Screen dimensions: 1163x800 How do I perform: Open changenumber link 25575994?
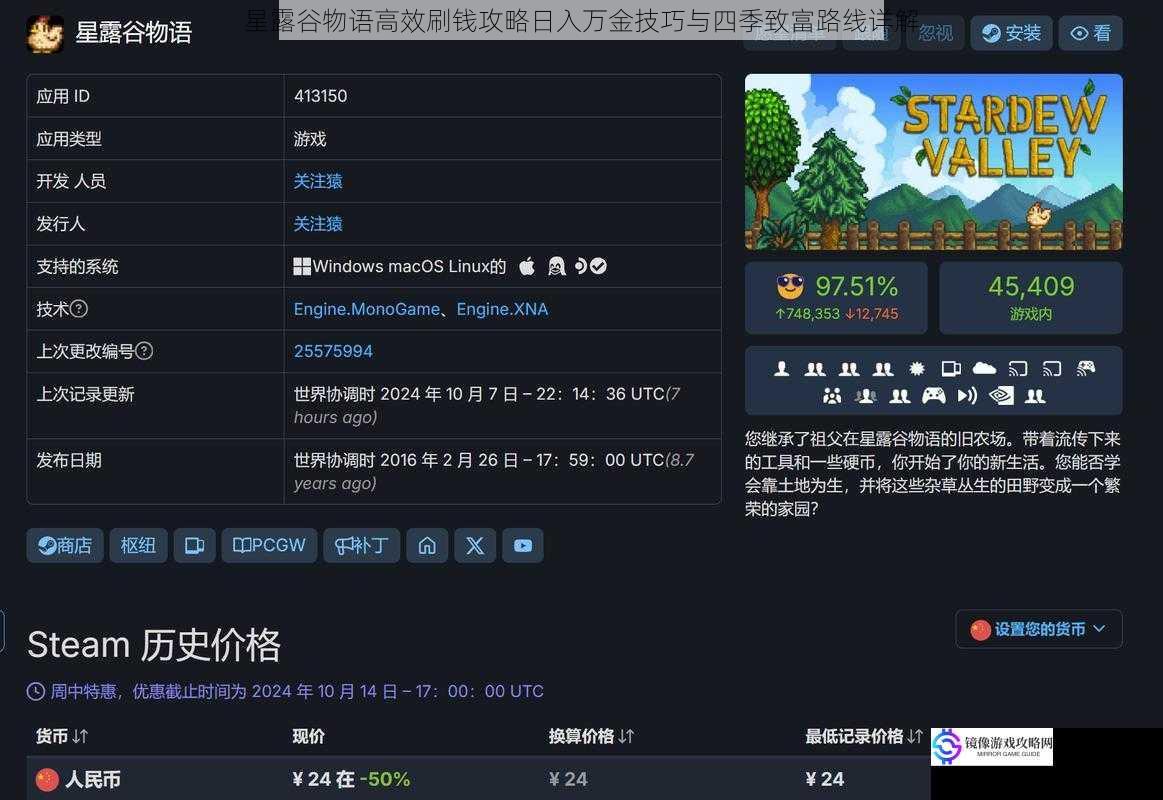pyautogui.click(x=333, y=351)
